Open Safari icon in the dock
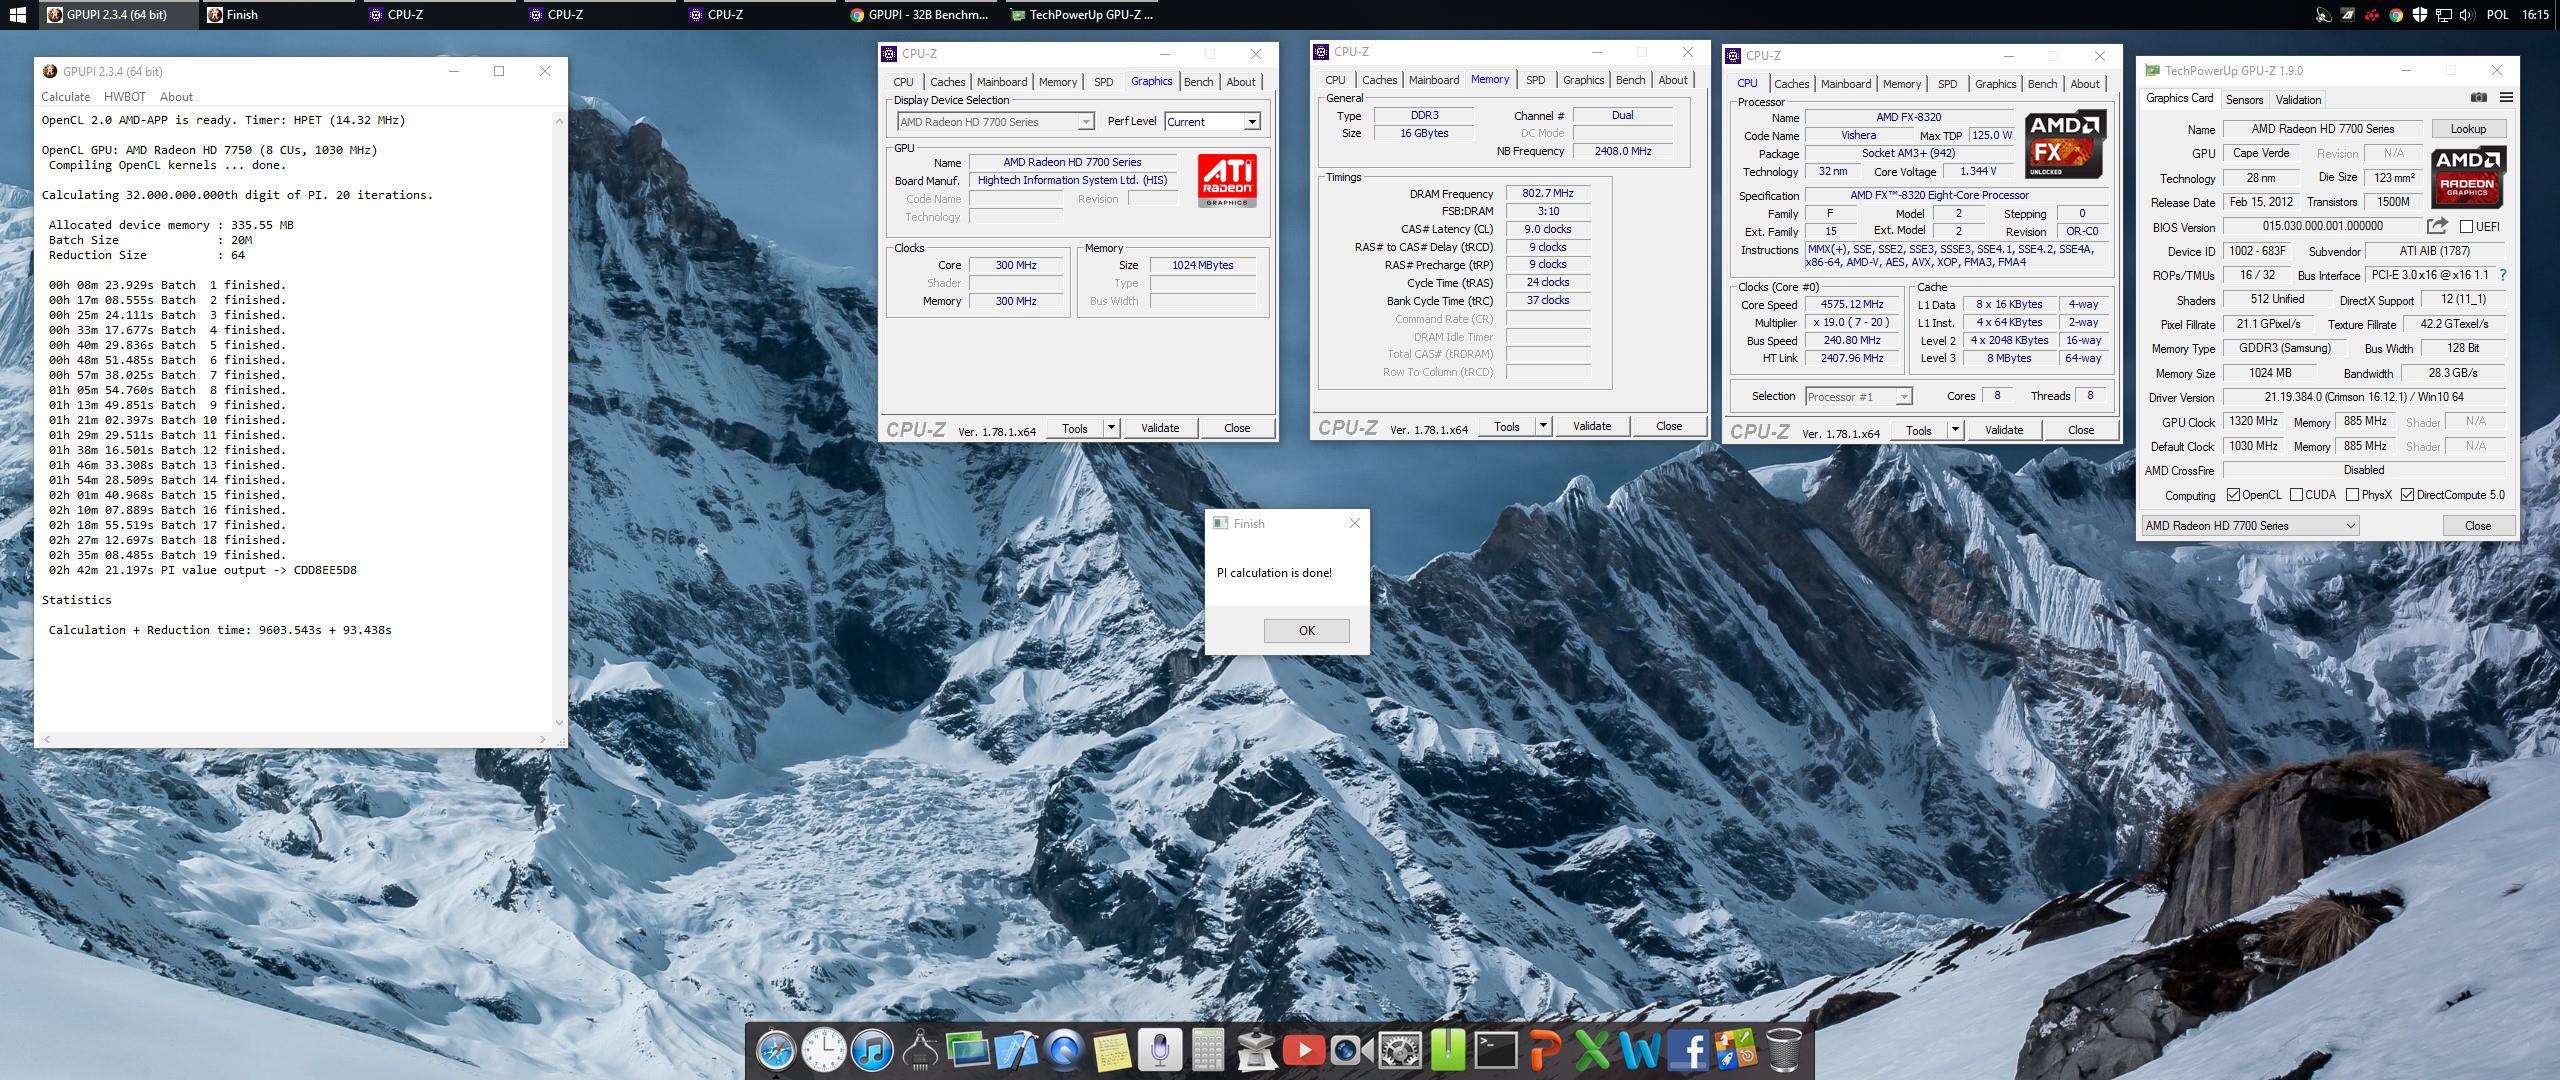 click(x=776, y=1051)
